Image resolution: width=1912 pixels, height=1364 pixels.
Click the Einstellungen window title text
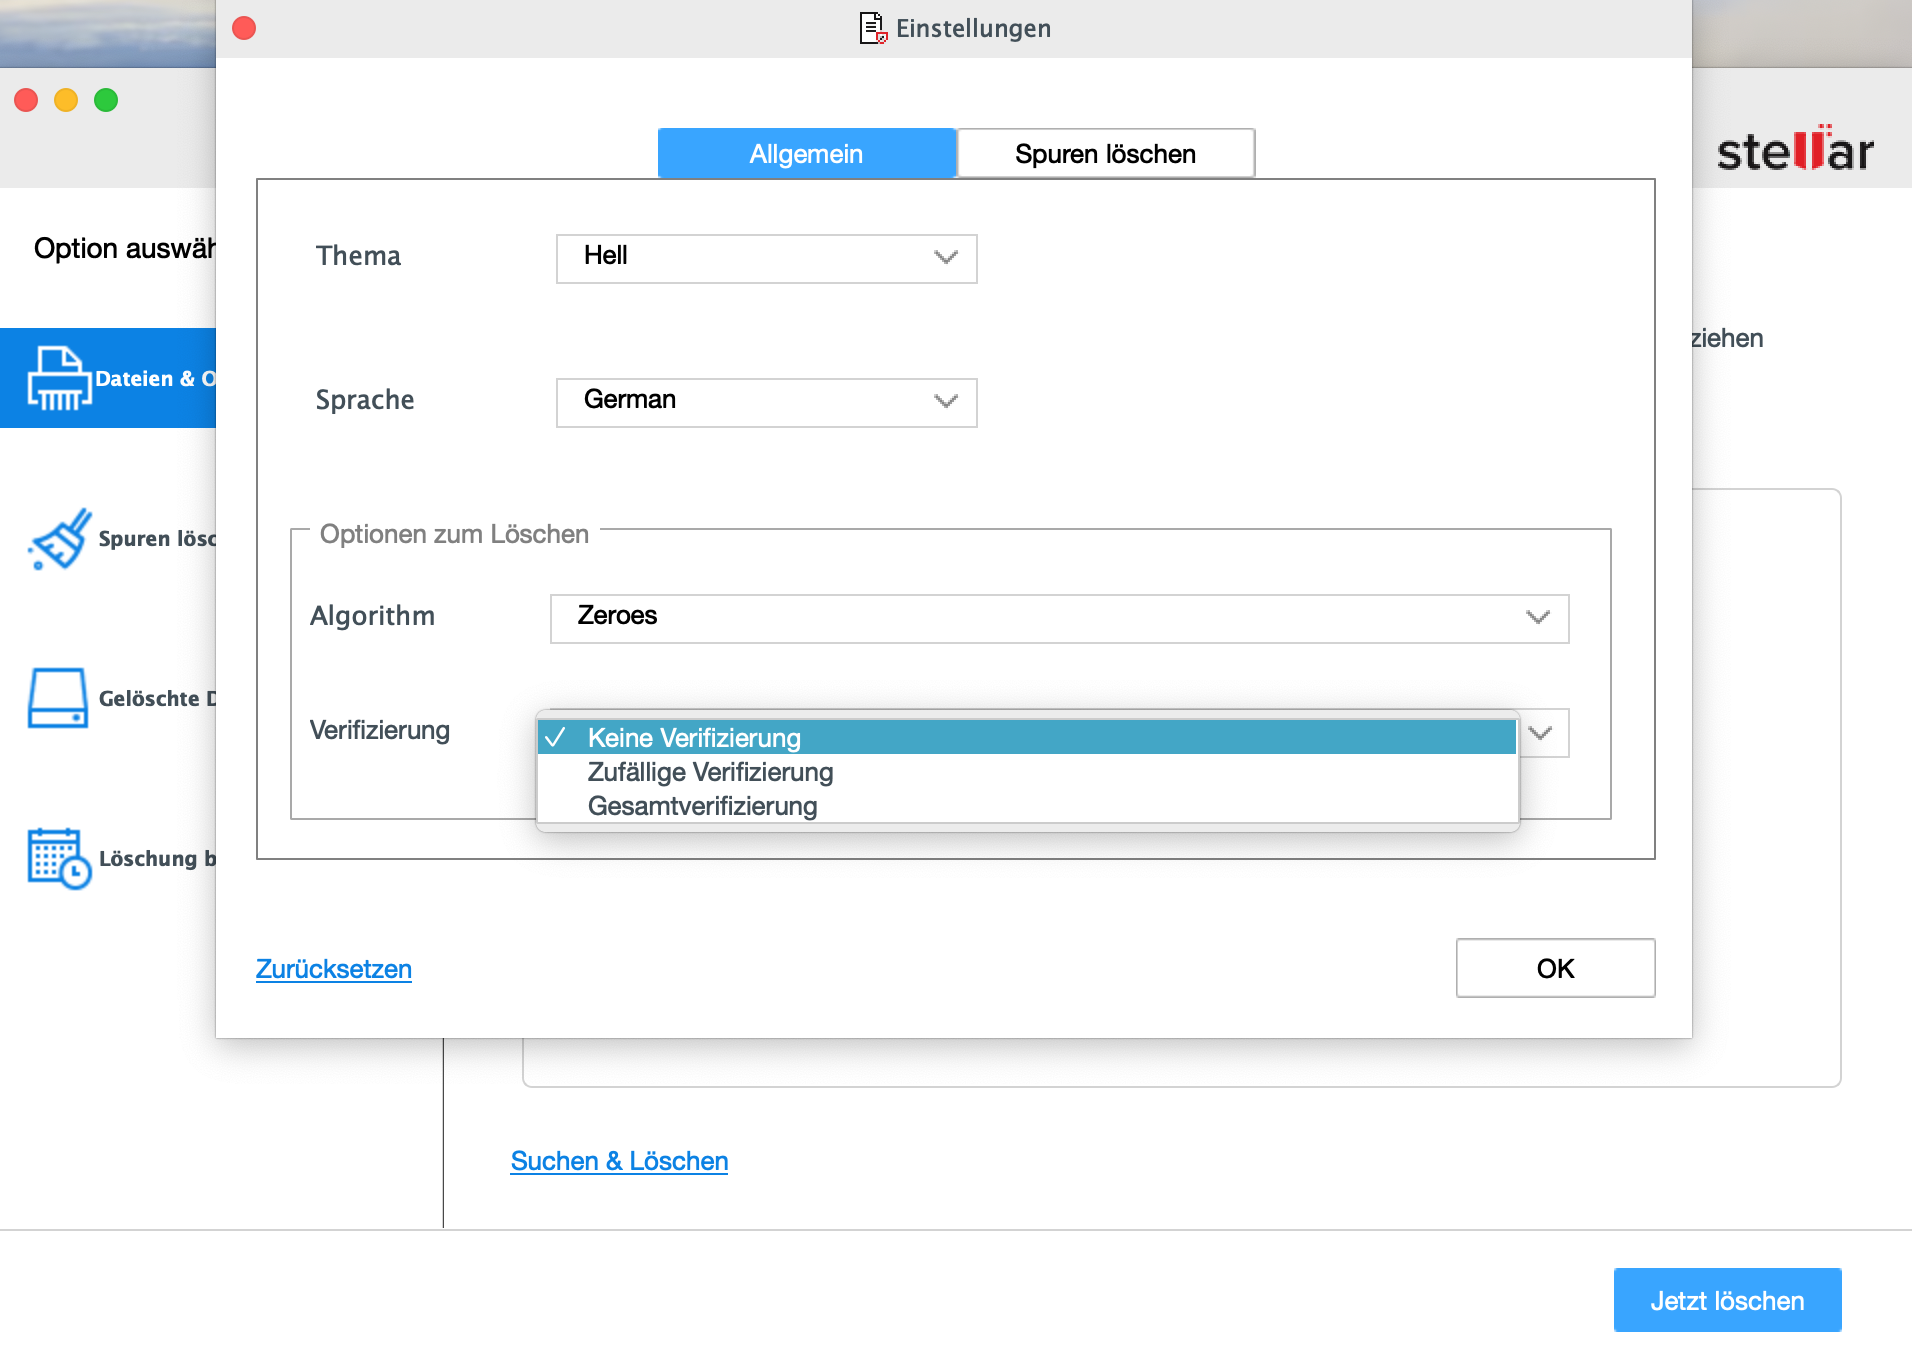click(x=973, y=28)
